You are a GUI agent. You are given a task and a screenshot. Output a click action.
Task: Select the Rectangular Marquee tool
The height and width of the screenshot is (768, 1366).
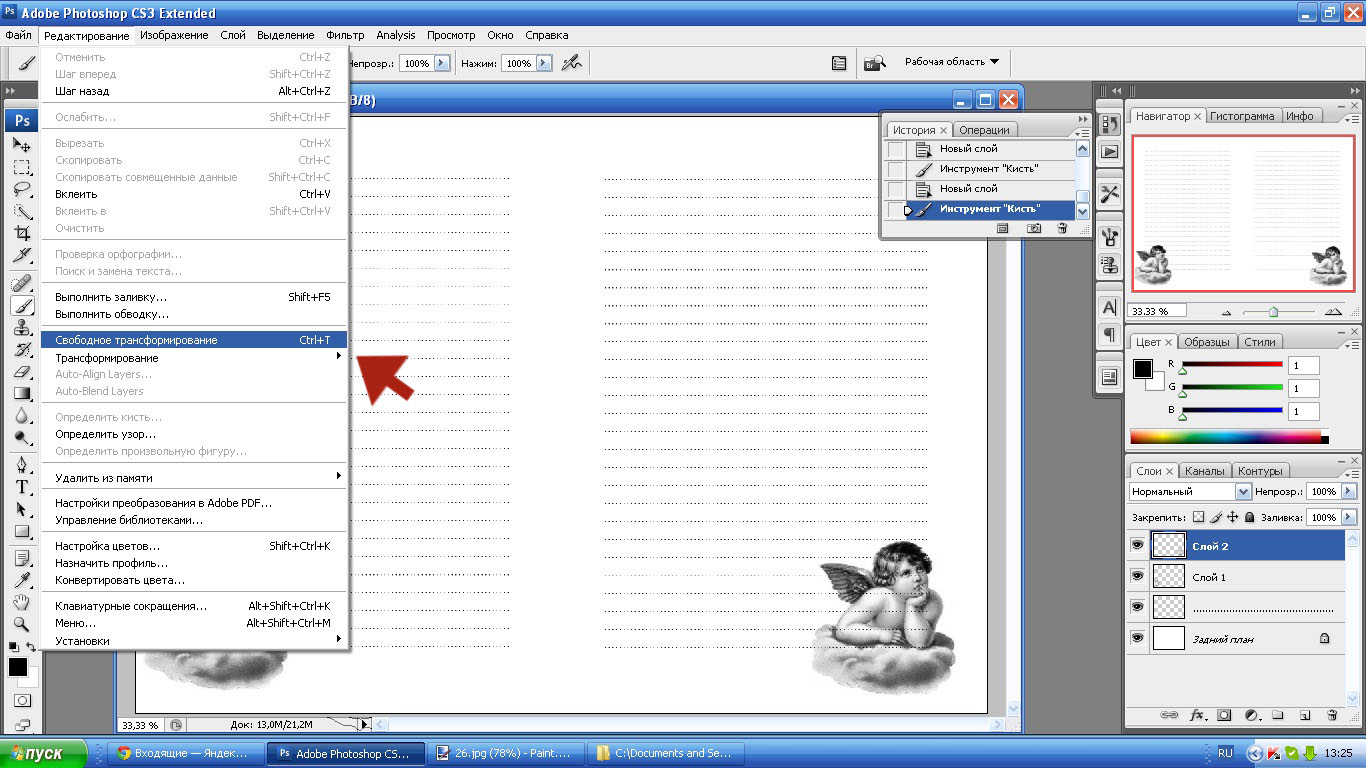pos(22,167)
